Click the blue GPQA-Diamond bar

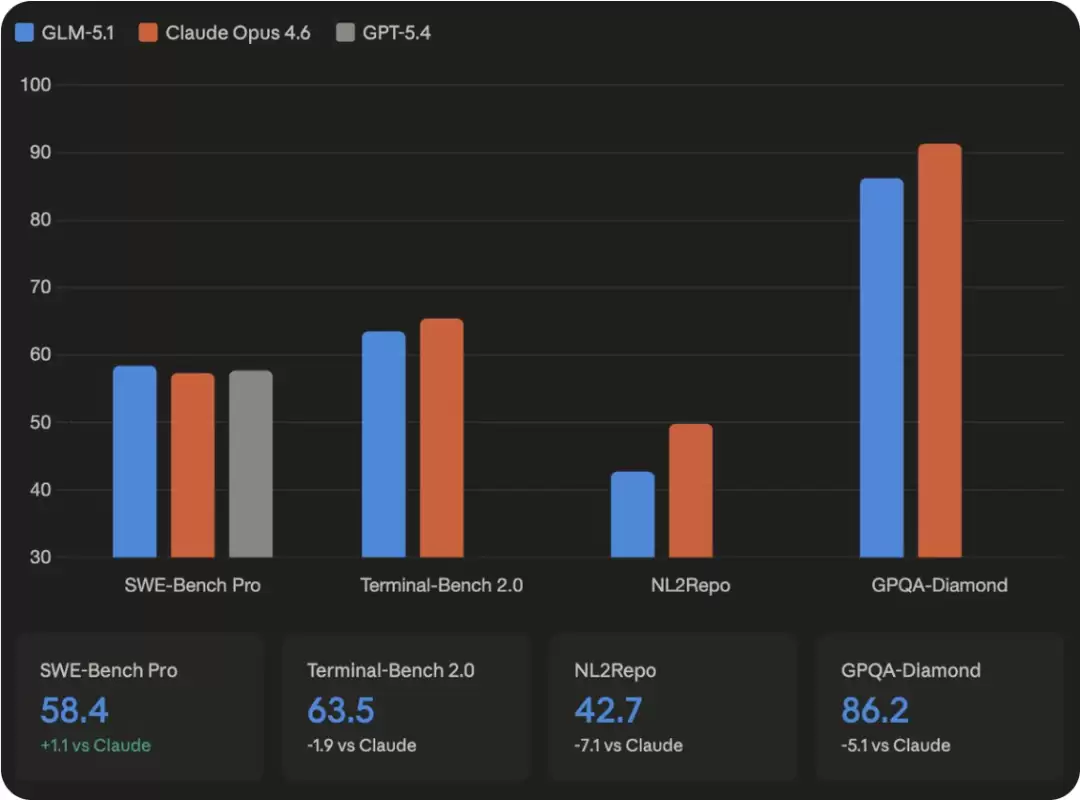pos(882,368)
